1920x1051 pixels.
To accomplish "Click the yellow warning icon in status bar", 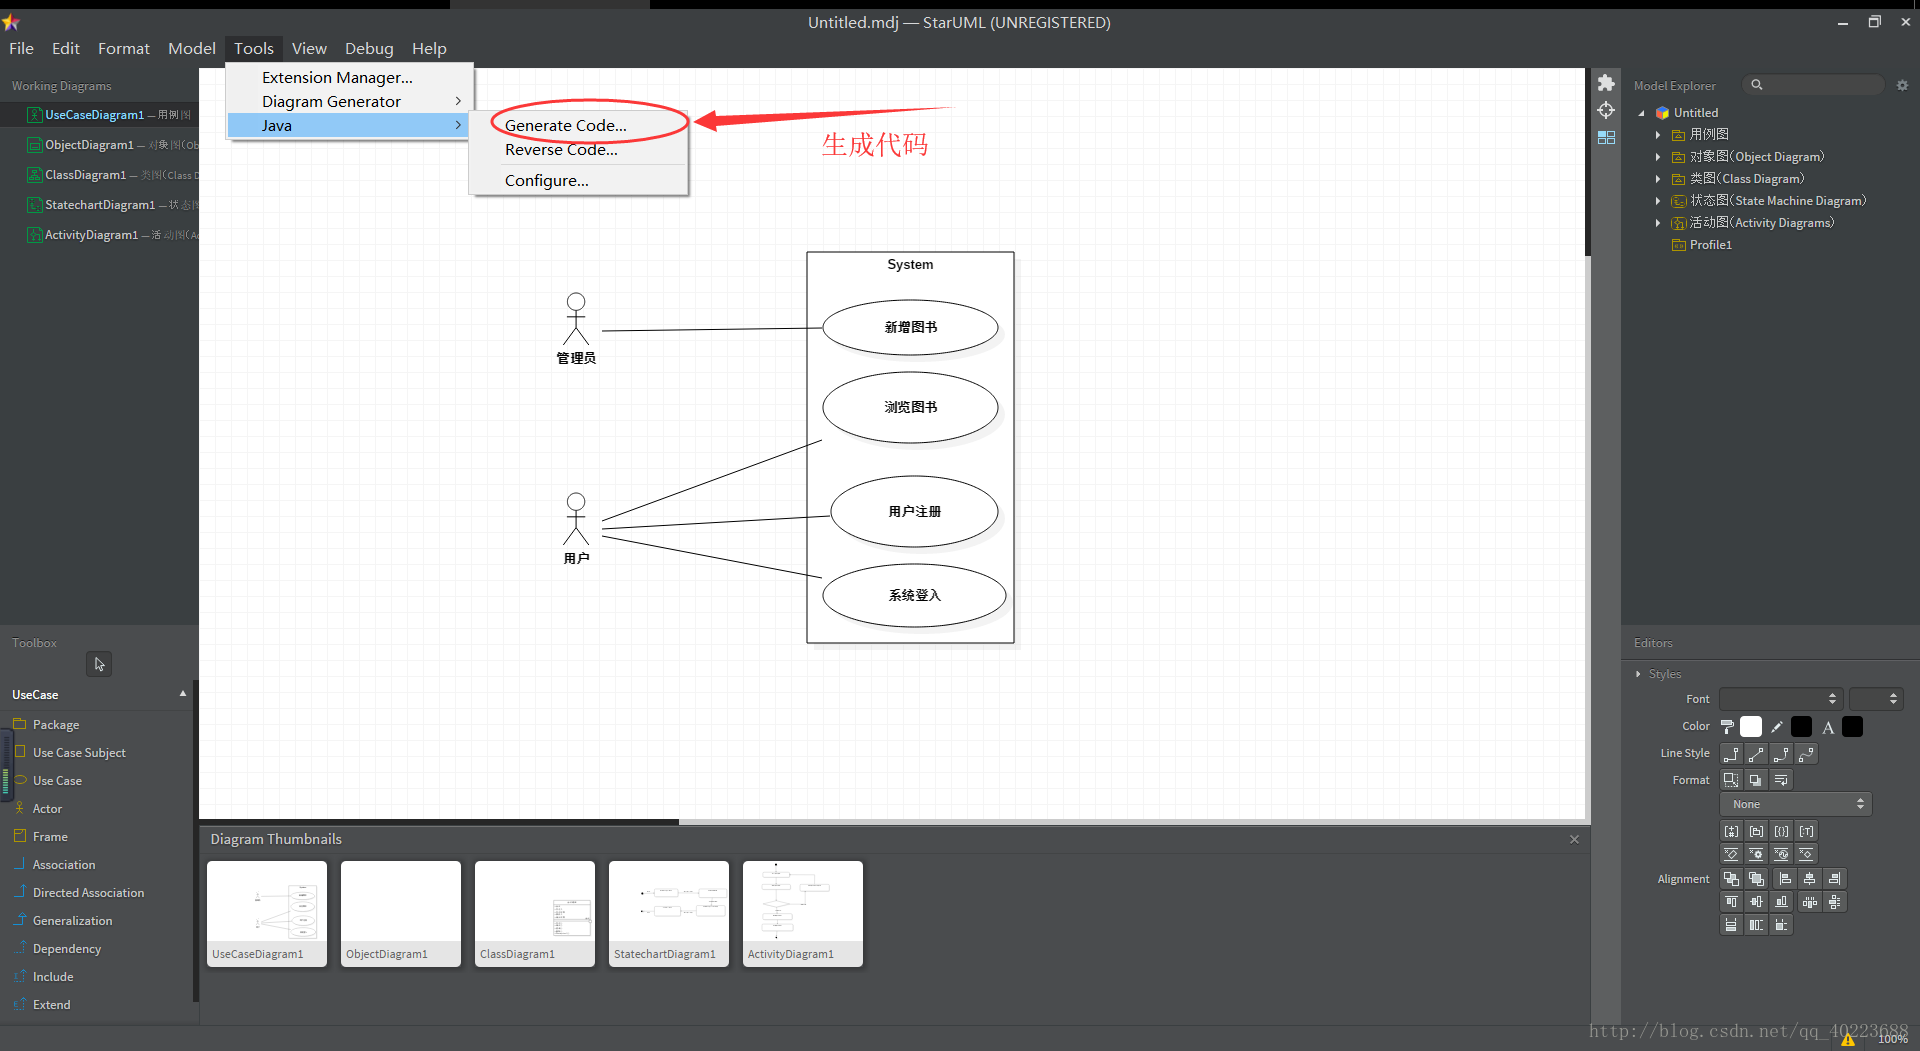I will coord(1847,1039).
